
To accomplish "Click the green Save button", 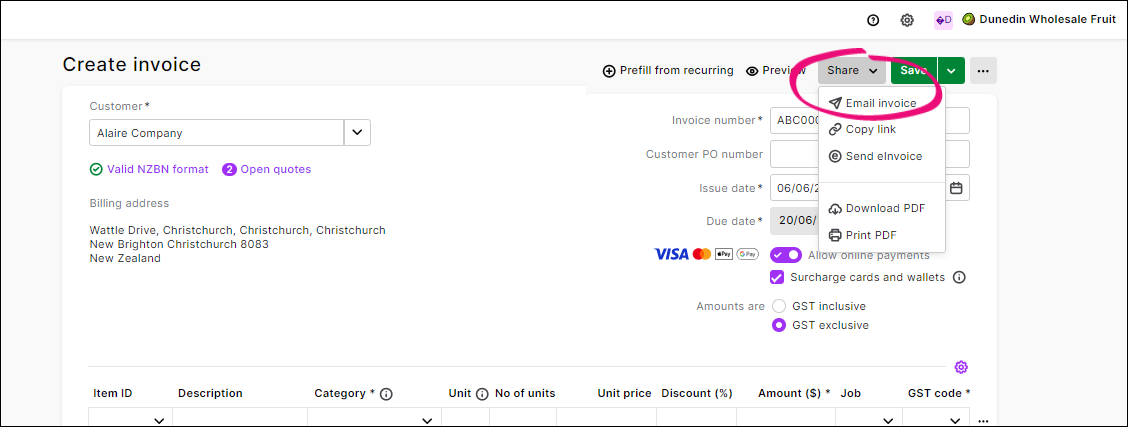I will pyautogui.click(x=914, y=70).
